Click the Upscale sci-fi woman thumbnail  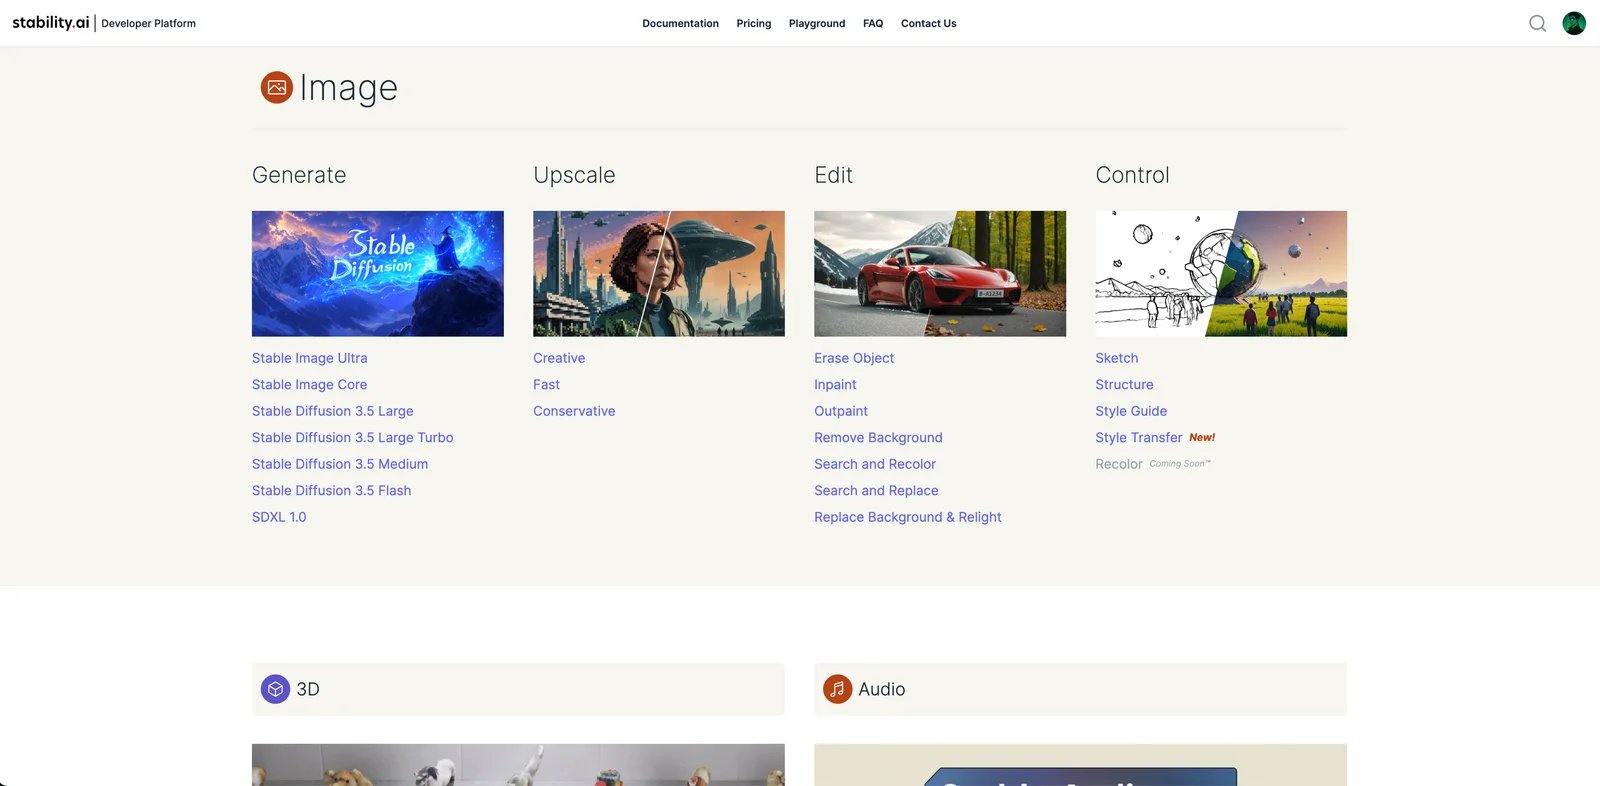[x=658, y=273]
